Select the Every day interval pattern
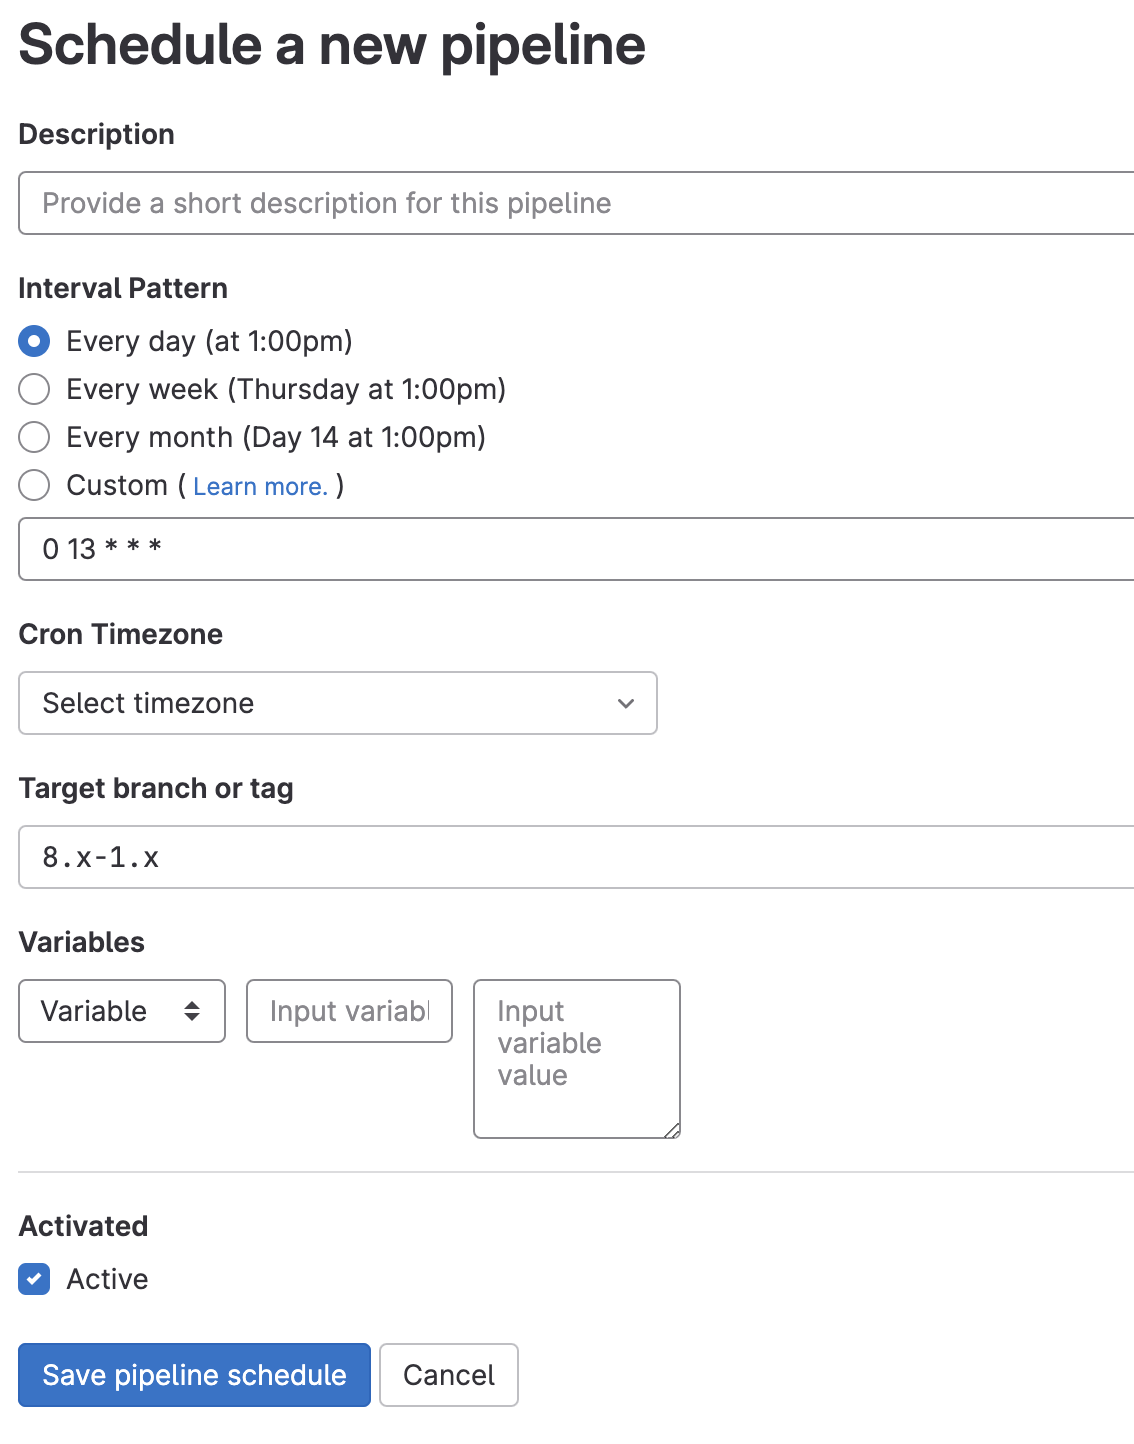 (34, 341)
